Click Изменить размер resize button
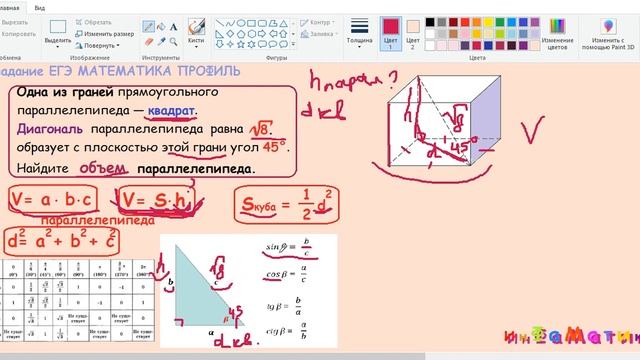This screenshot has width=640, height=360. (x=105, y=34)
